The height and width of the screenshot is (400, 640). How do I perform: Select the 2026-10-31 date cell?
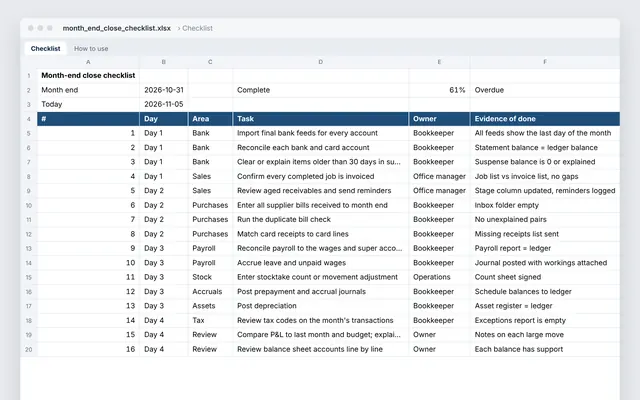164,90
